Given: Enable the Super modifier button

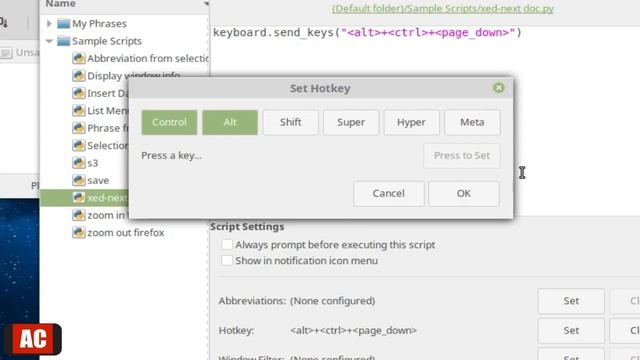Looking at the screenshot, I should point(351,122).
